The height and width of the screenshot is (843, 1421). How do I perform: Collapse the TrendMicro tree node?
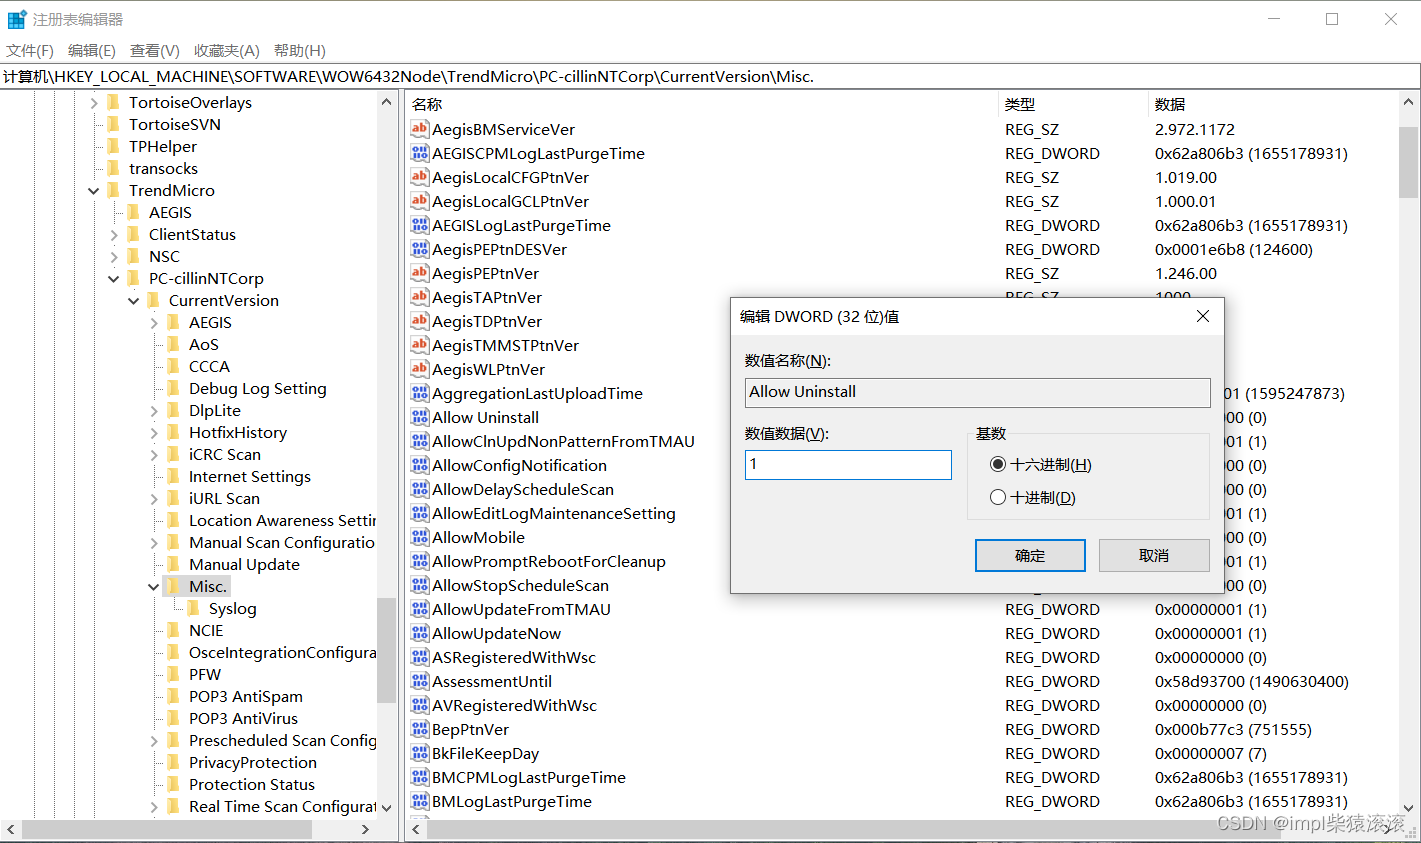[94, 190]
